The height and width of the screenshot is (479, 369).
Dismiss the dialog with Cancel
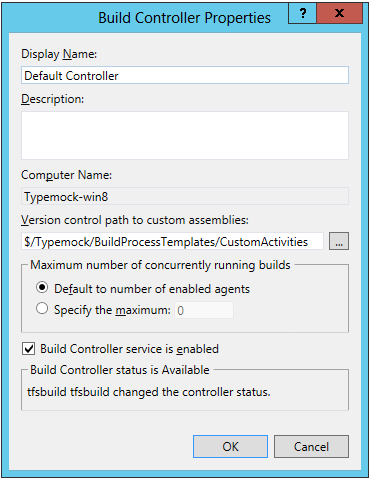pyautogui.click(x=311, y=446)
